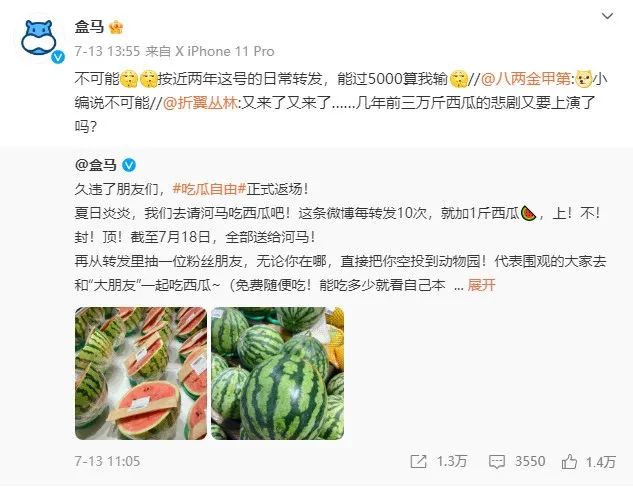Click verified badge next to @盒马 repost
633x490 pixels.
(x=129, y=165)
